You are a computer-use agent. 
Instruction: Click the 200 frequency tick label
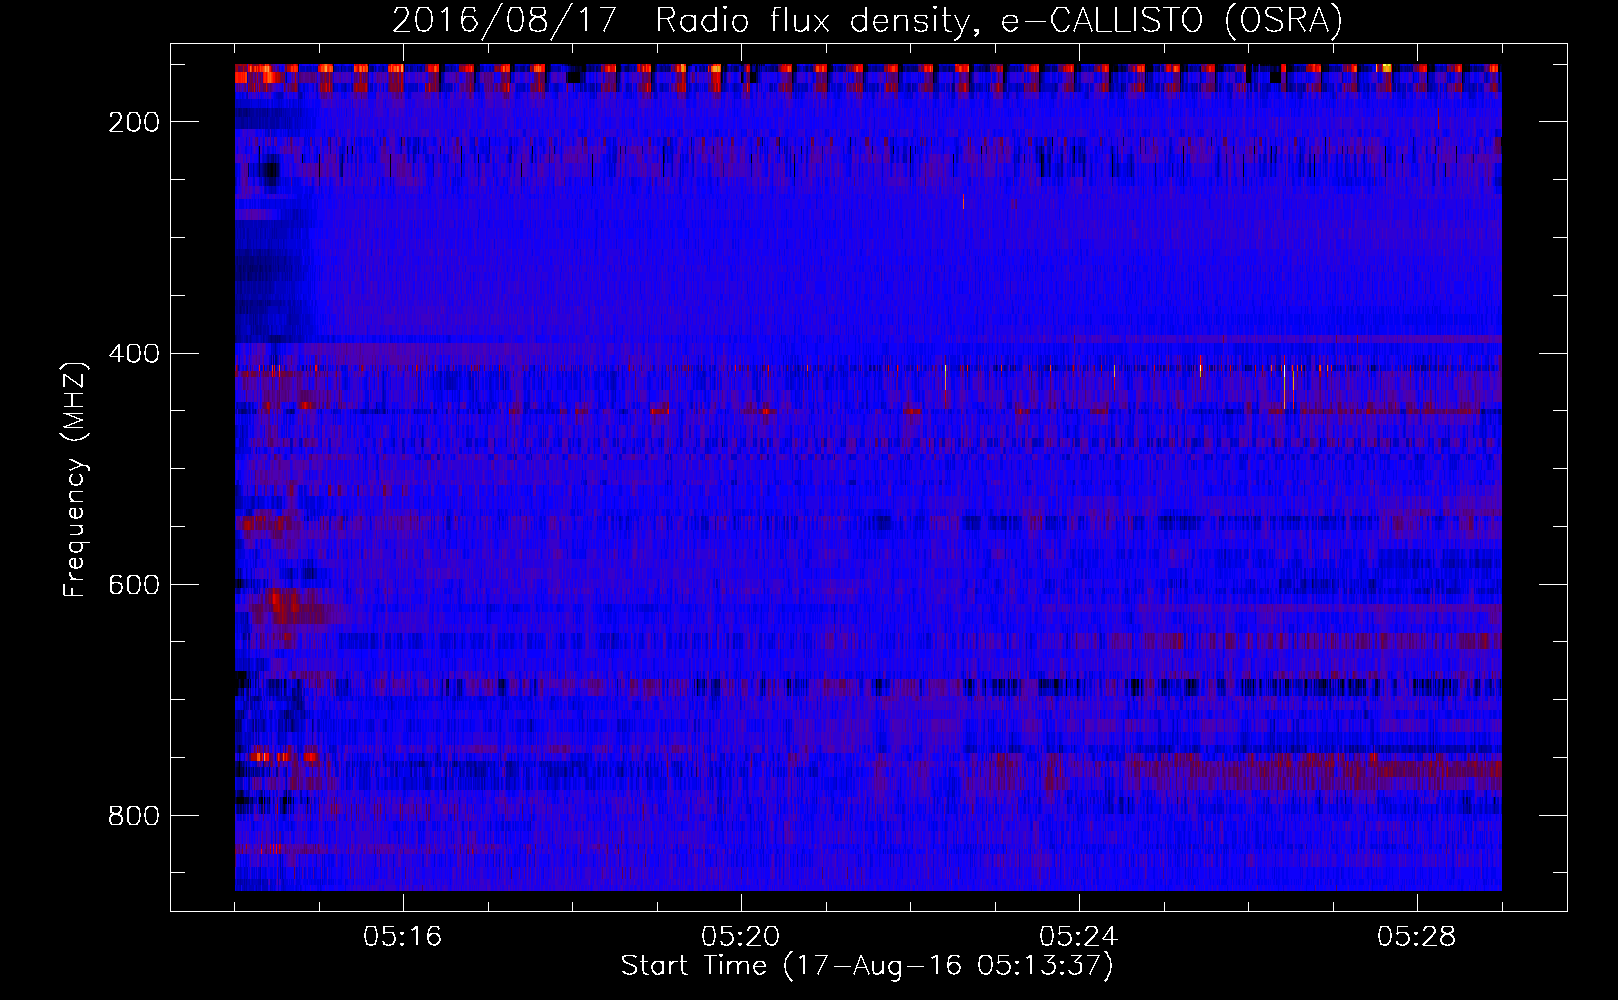point(134,122)
